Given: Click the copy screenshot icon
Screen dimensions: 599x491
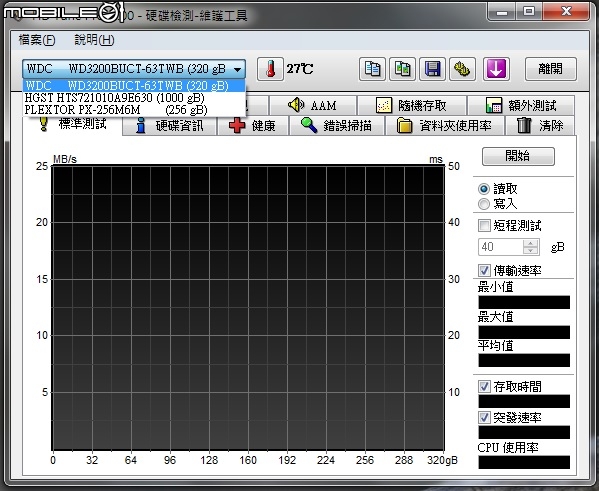Looking at the screenshot, I should tap(402, 69).
